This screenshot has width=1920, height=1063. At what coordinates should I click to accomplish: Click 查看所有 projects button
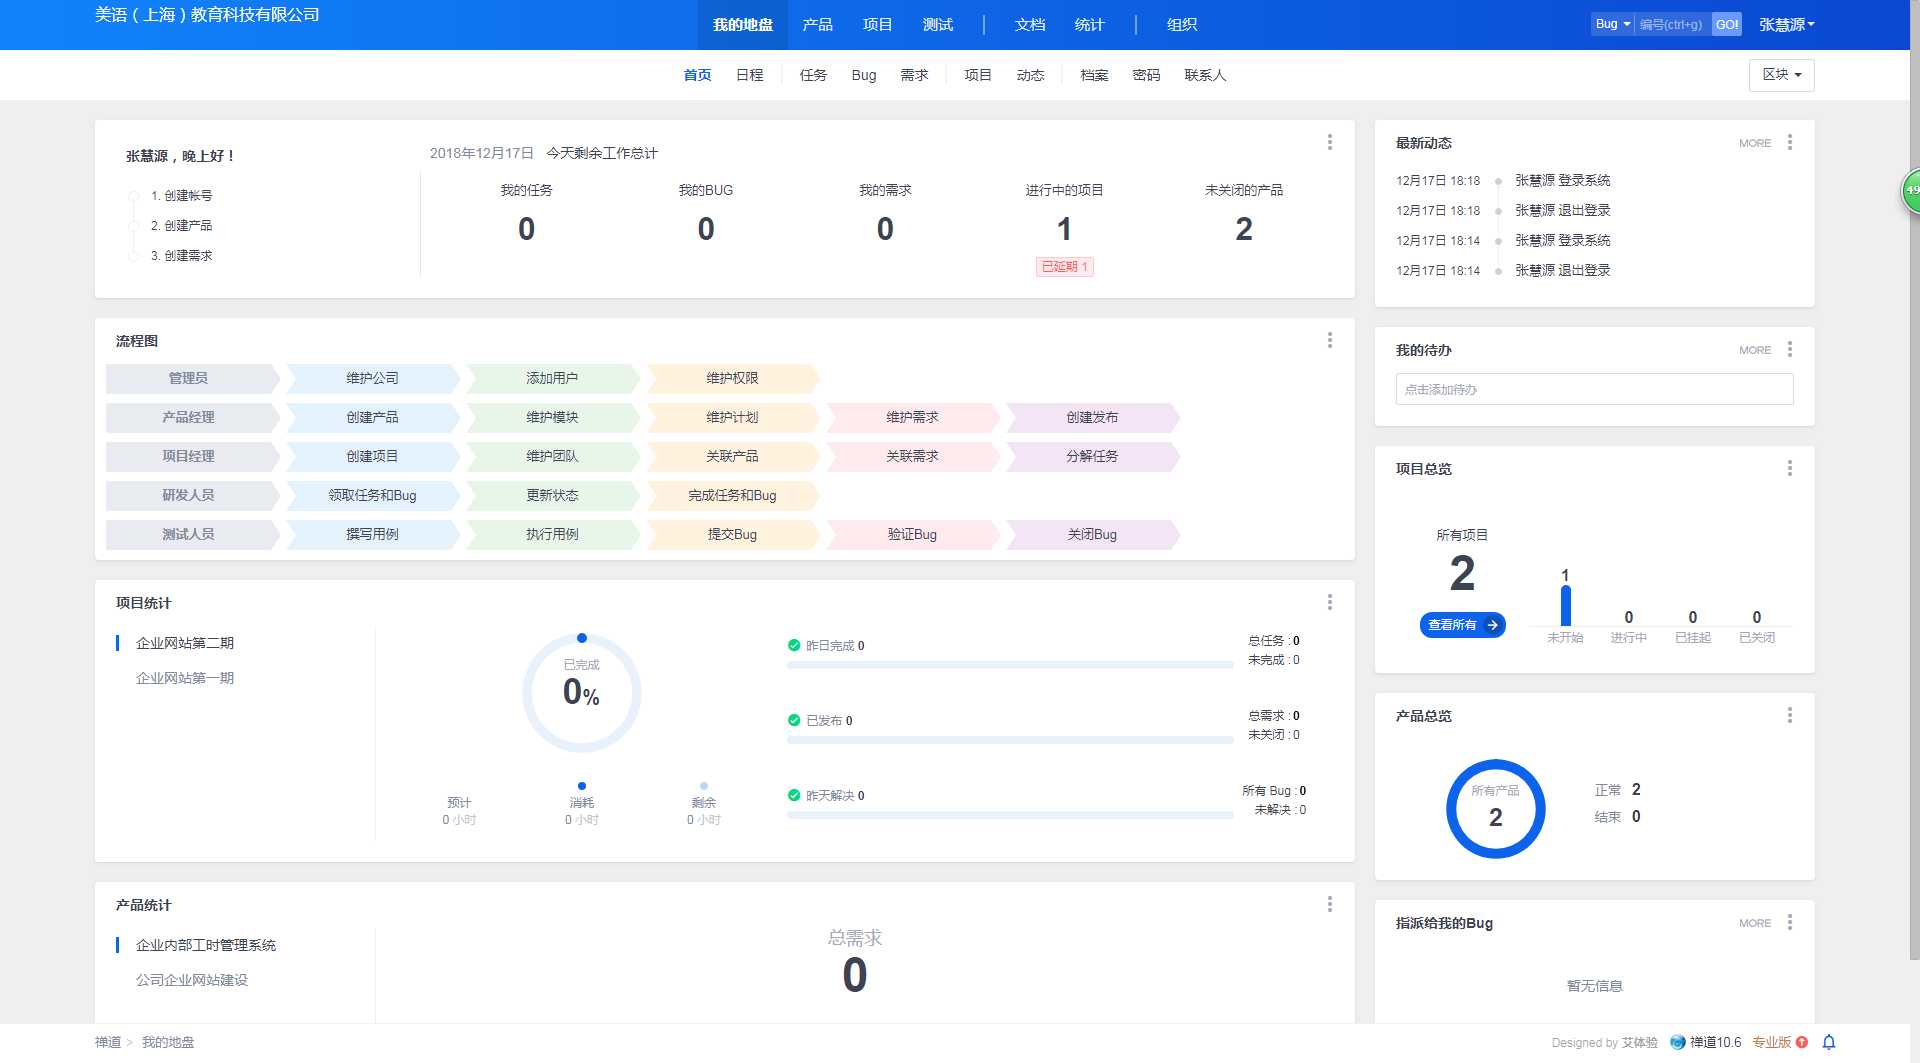pos(1462,625)
